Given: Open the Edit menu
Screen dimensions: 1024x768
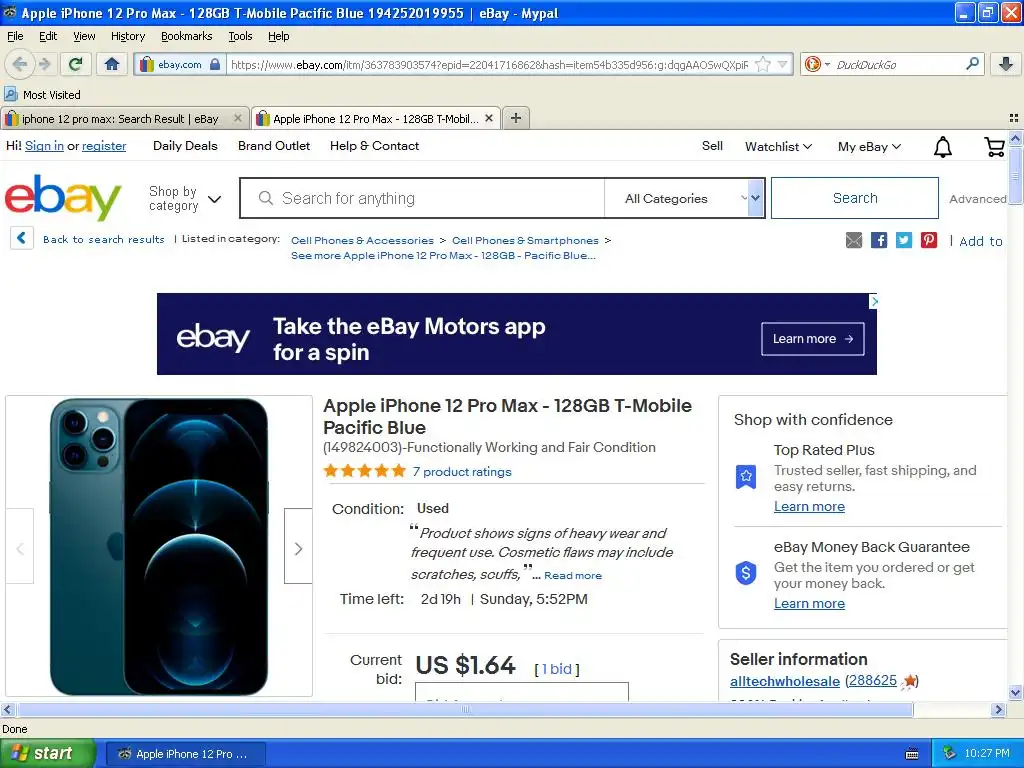Looking at the screenshot, I should 48,36.
